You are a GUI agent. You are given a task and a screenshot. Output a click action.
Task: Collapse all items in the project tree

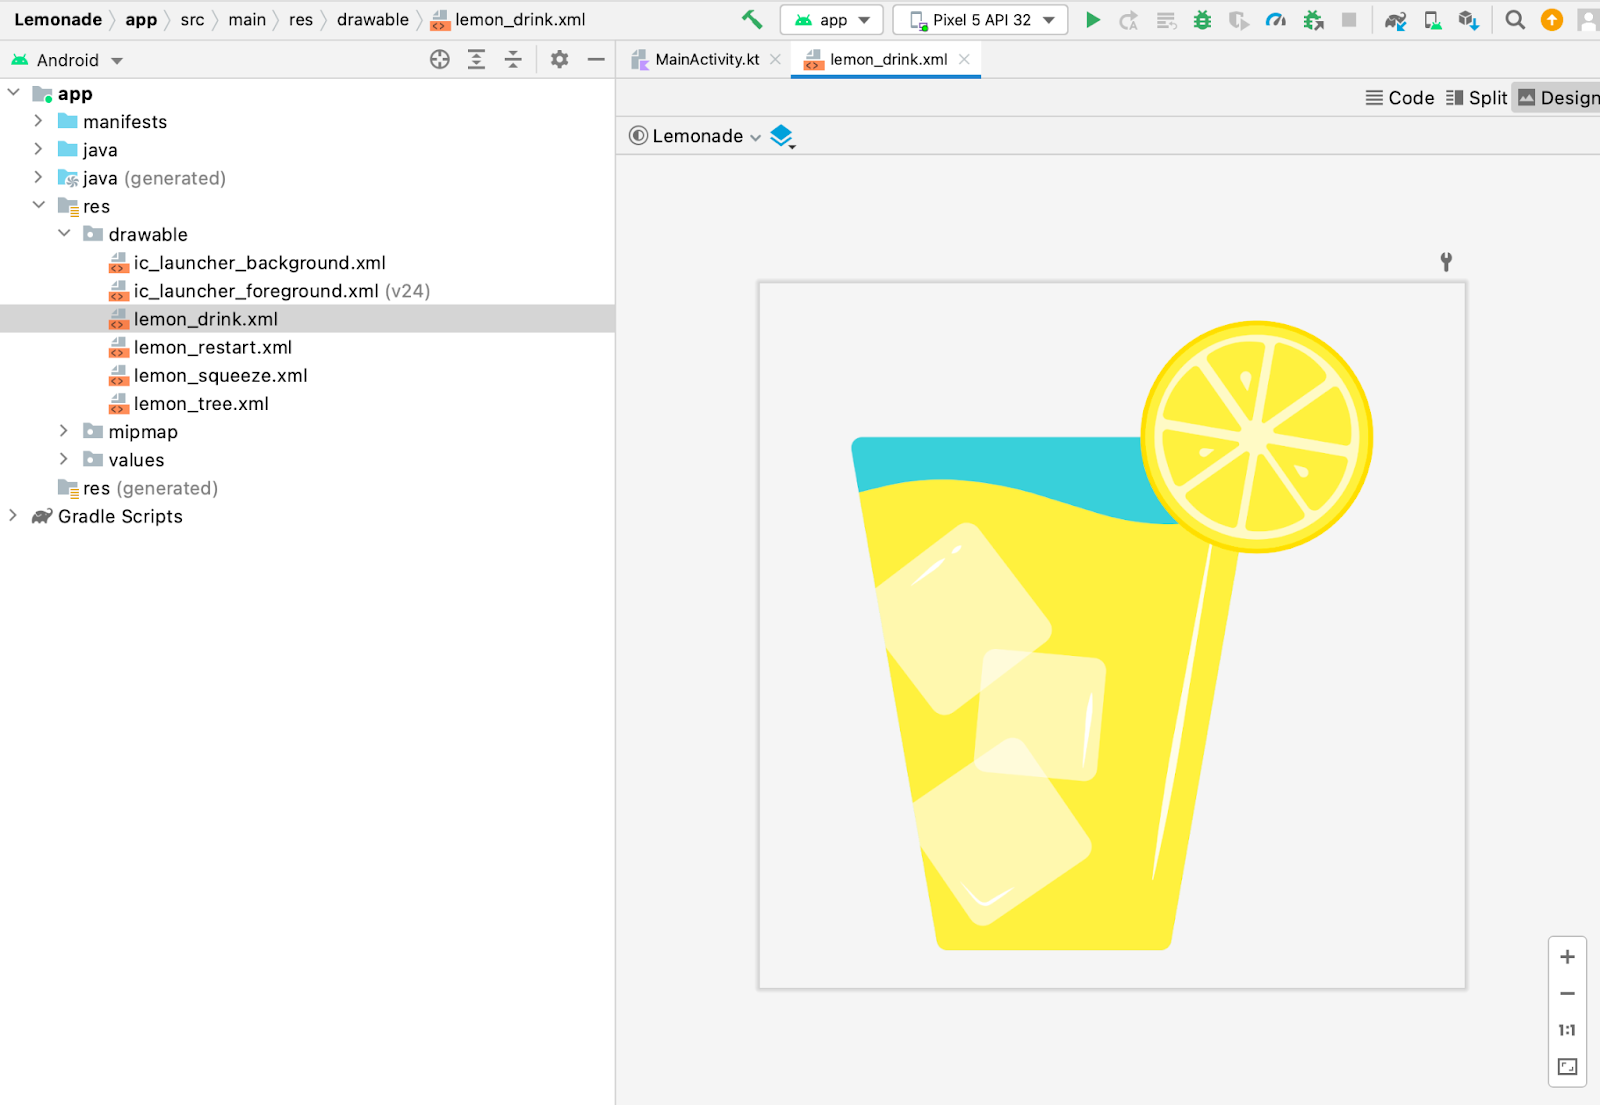point(513,60)
